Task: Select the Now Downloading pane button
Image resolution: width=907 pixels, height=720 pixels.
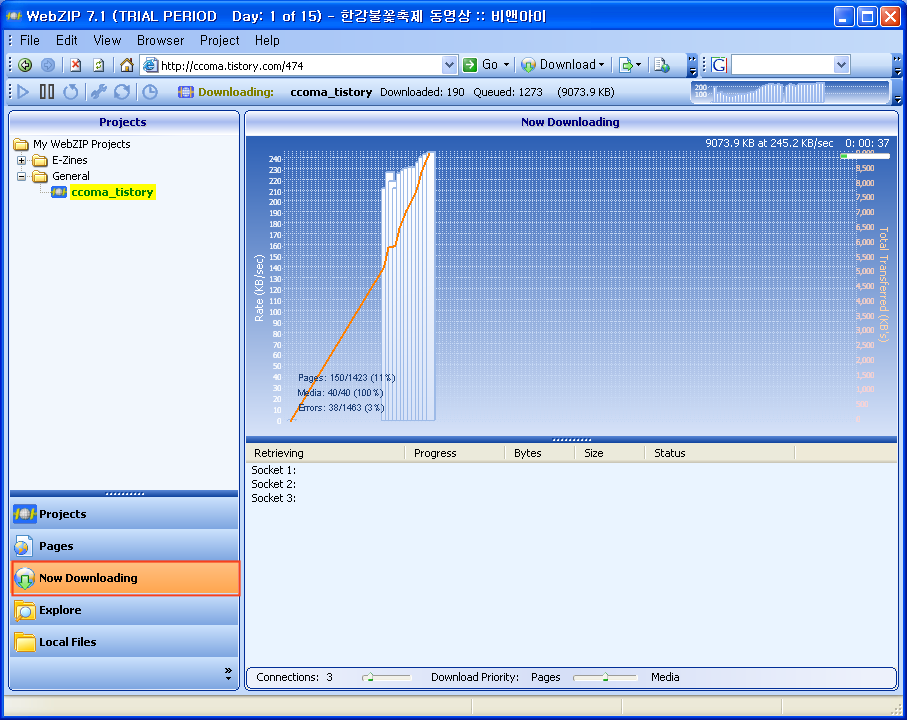Action: tap(124, 578)
